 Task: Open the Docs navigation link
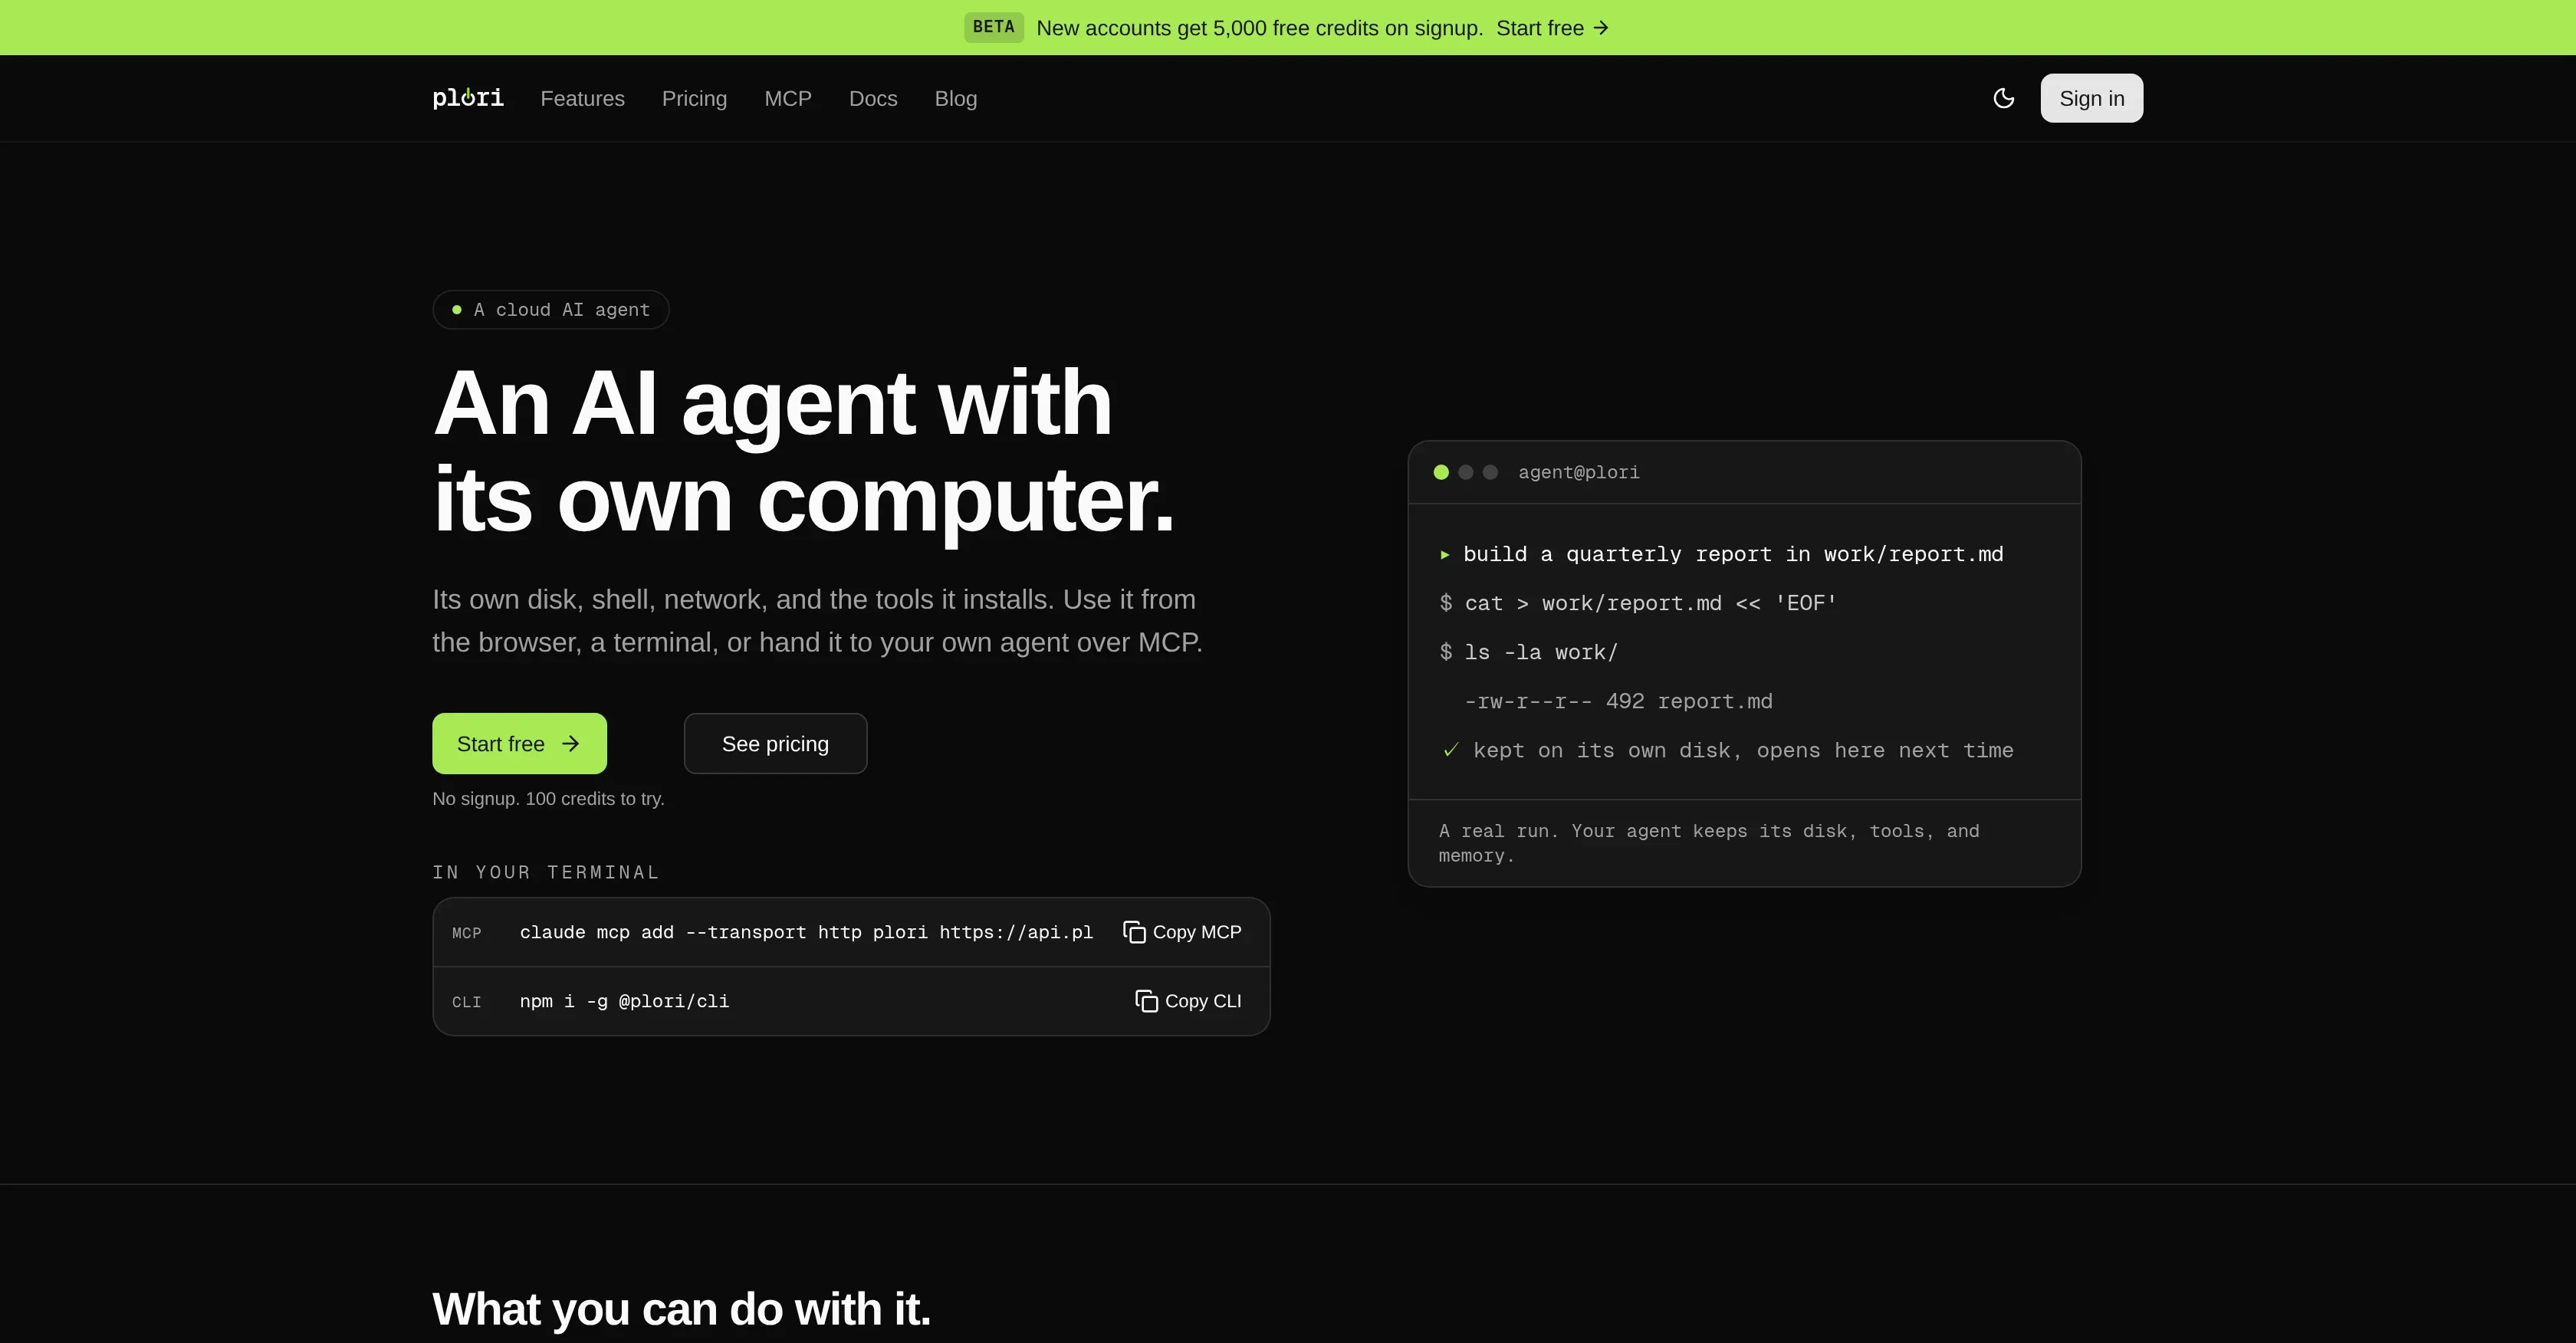873,98
